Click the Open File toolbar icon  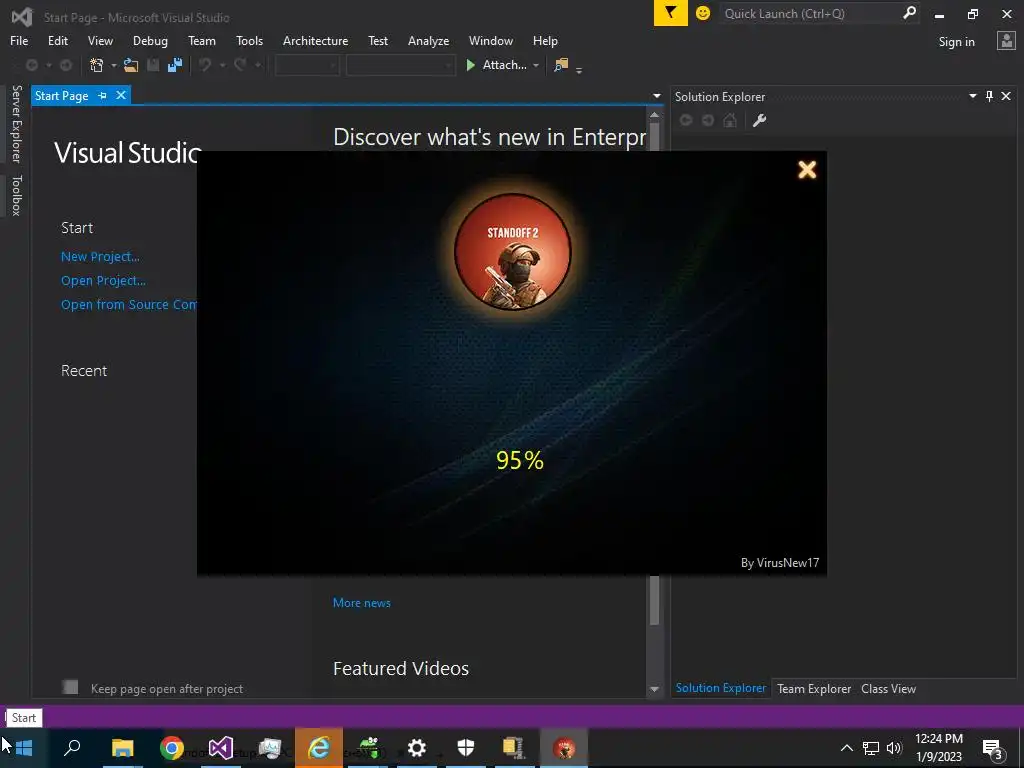pos(131,65)
